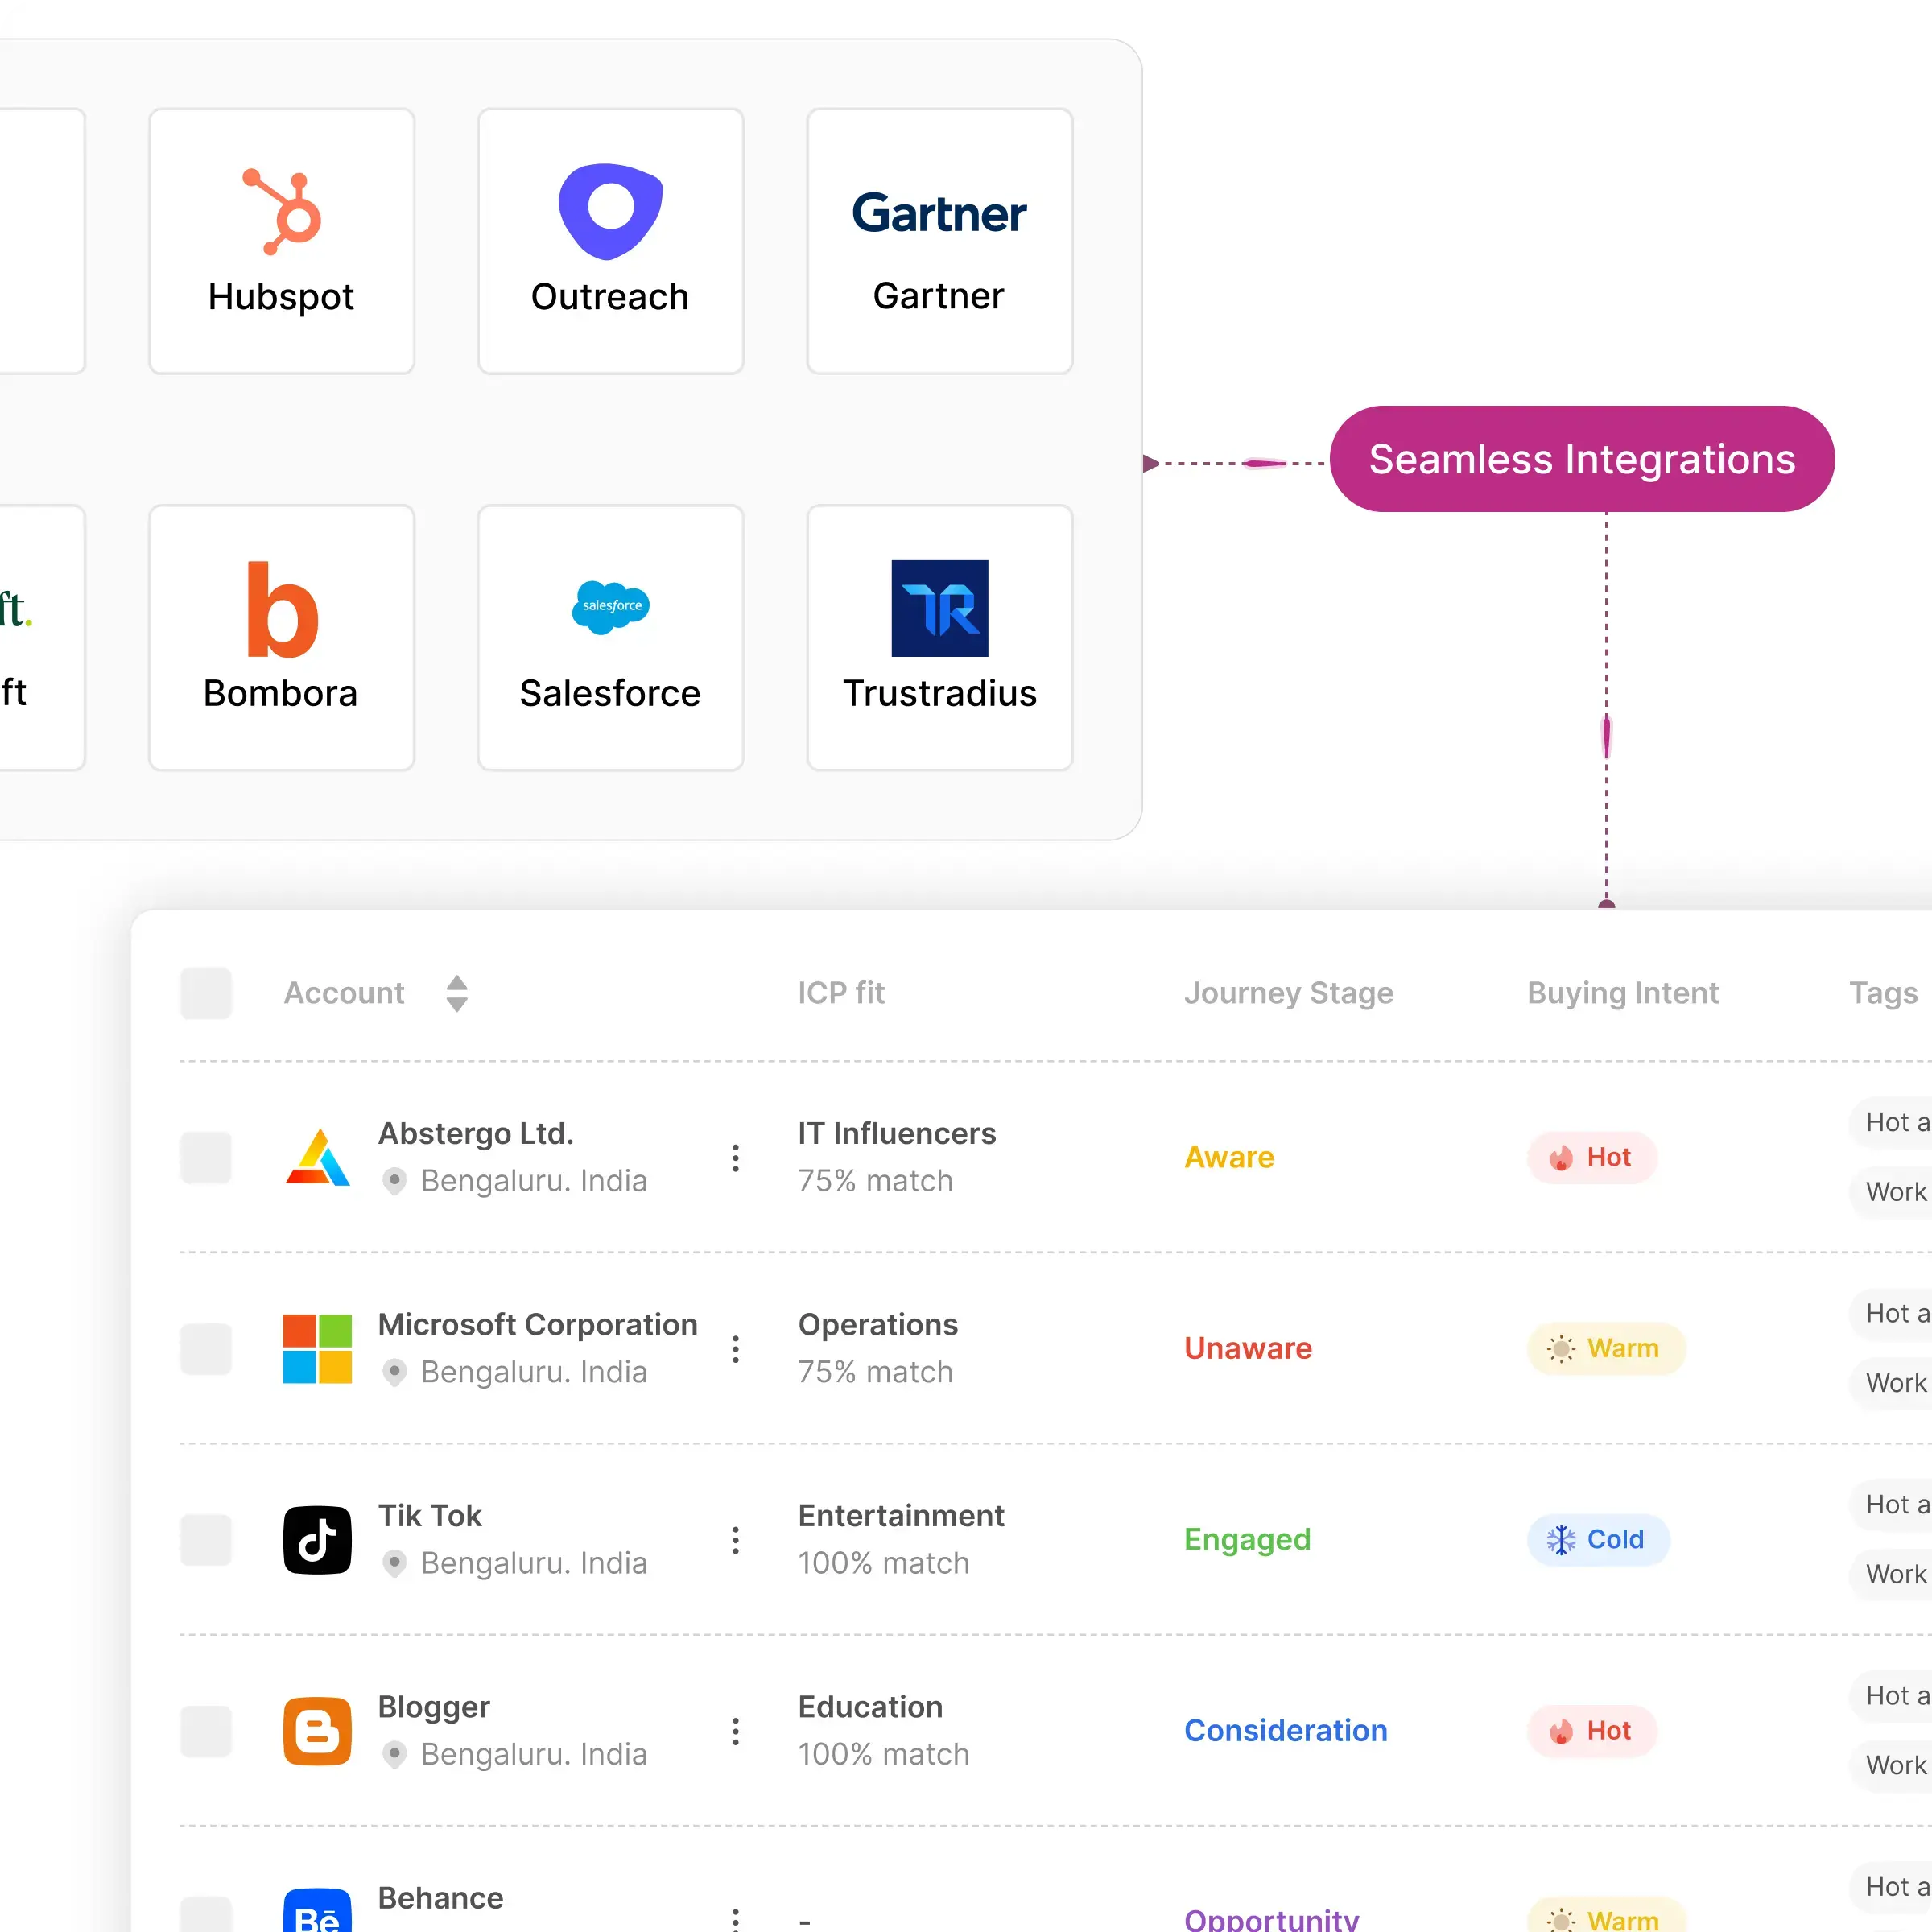The image size is (1932, 1932).
Task: Click the Unaware journey stage label
Action: [x=1248, y=1348]
